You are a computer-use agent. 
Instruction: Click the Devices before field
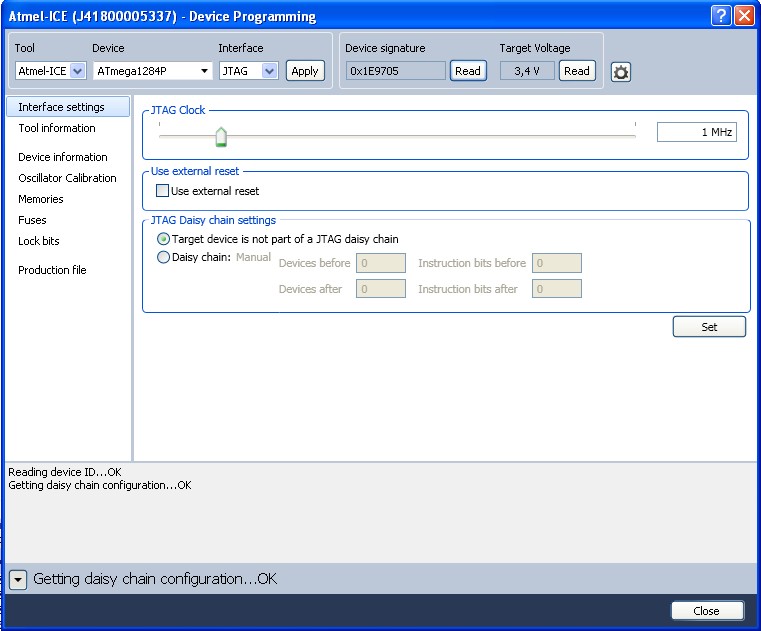(381, 263)
